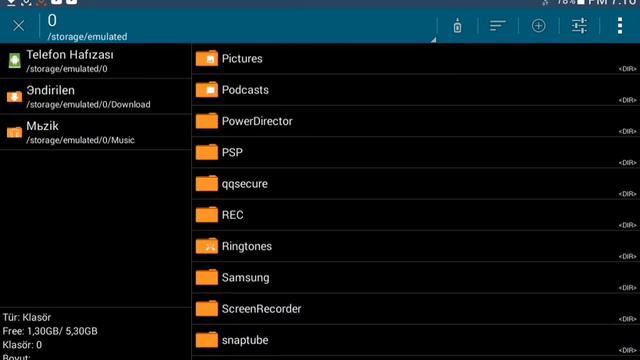
Task: Open the Pictures folder
Action: [x=416, y=59]
